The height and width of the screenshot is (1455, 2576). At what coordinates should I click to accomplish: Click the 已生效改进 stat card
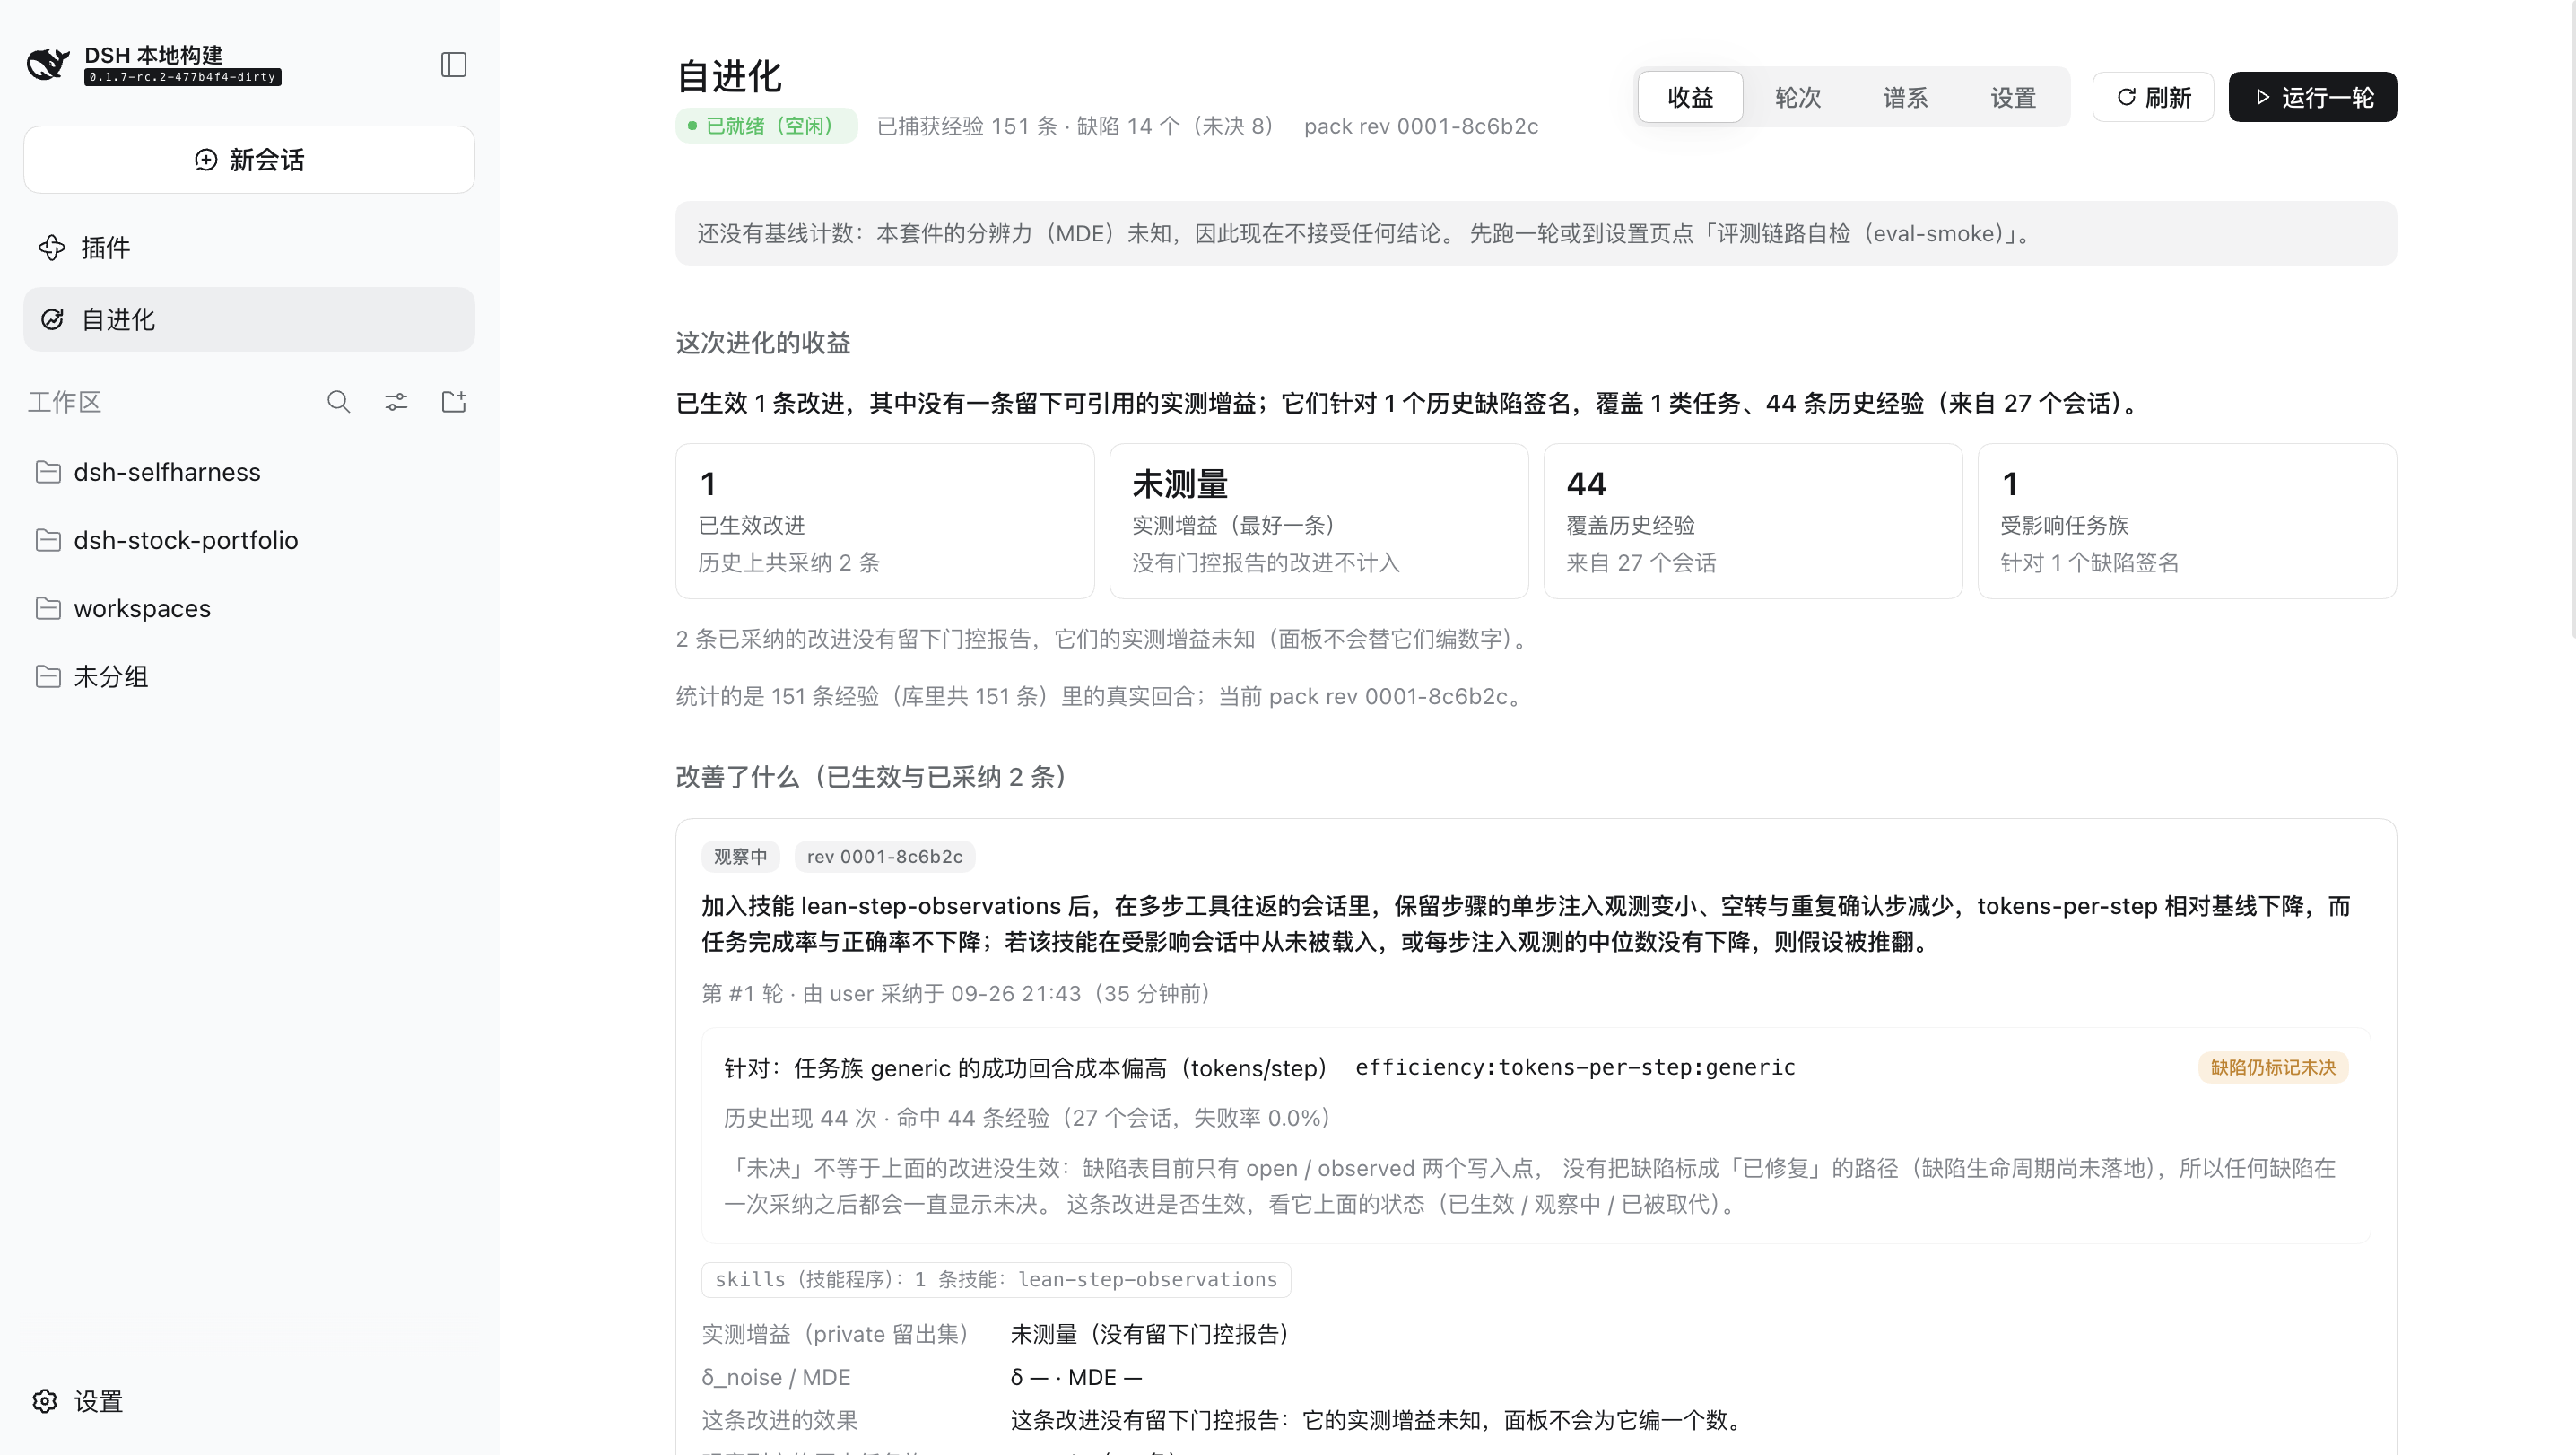885,521
